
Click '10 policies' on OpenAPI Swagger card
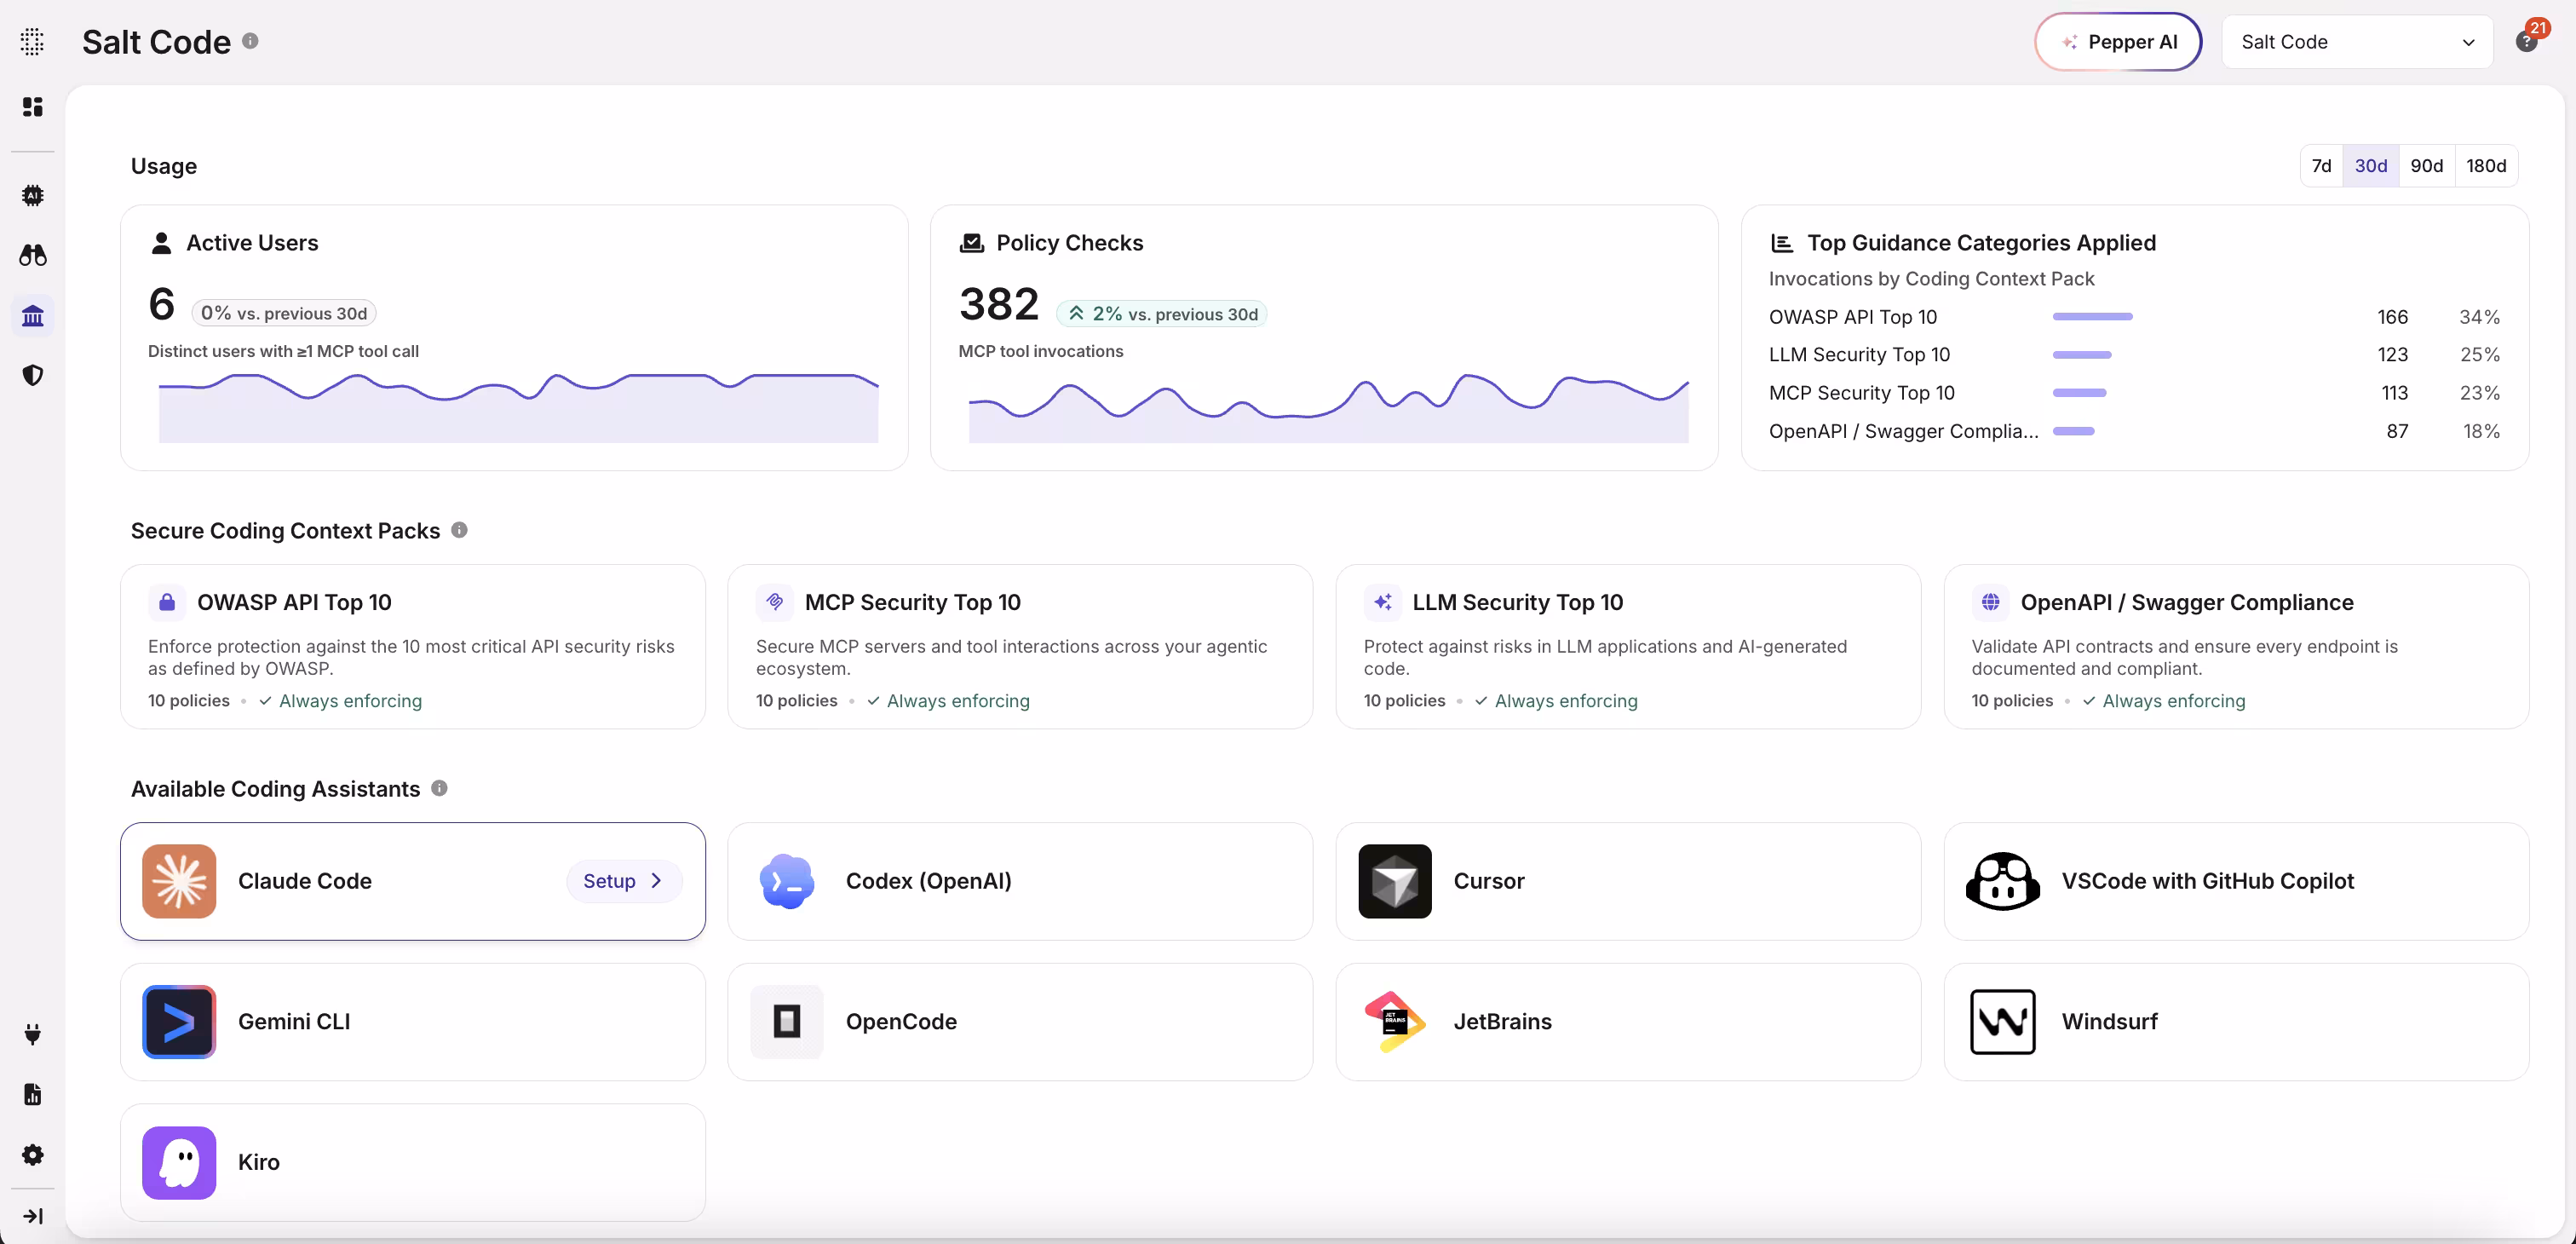[x=2012, y=701]
